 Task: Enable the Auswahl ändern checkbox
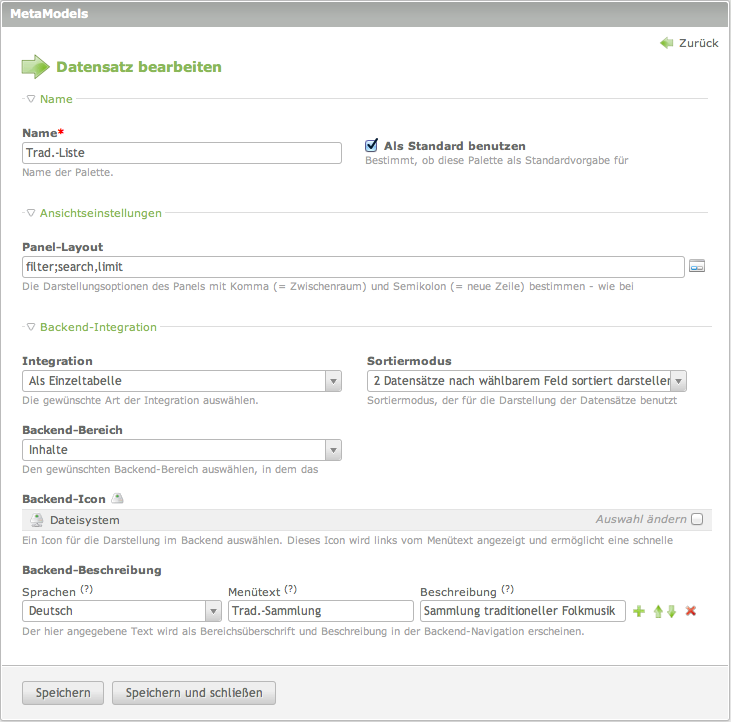697,519
